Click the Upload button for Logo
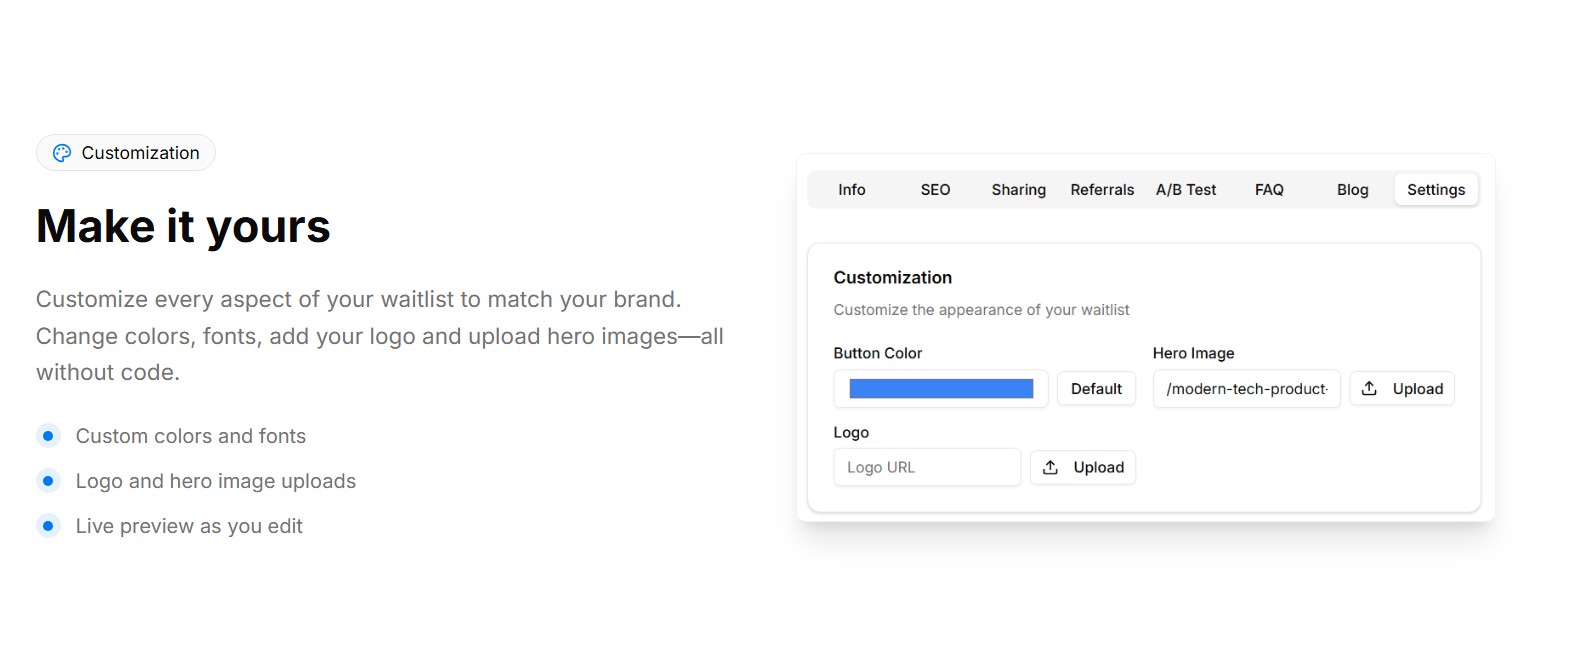The width and height of the screenshot is (1578, 652). pyautogui.click(x=1083, y=467)
